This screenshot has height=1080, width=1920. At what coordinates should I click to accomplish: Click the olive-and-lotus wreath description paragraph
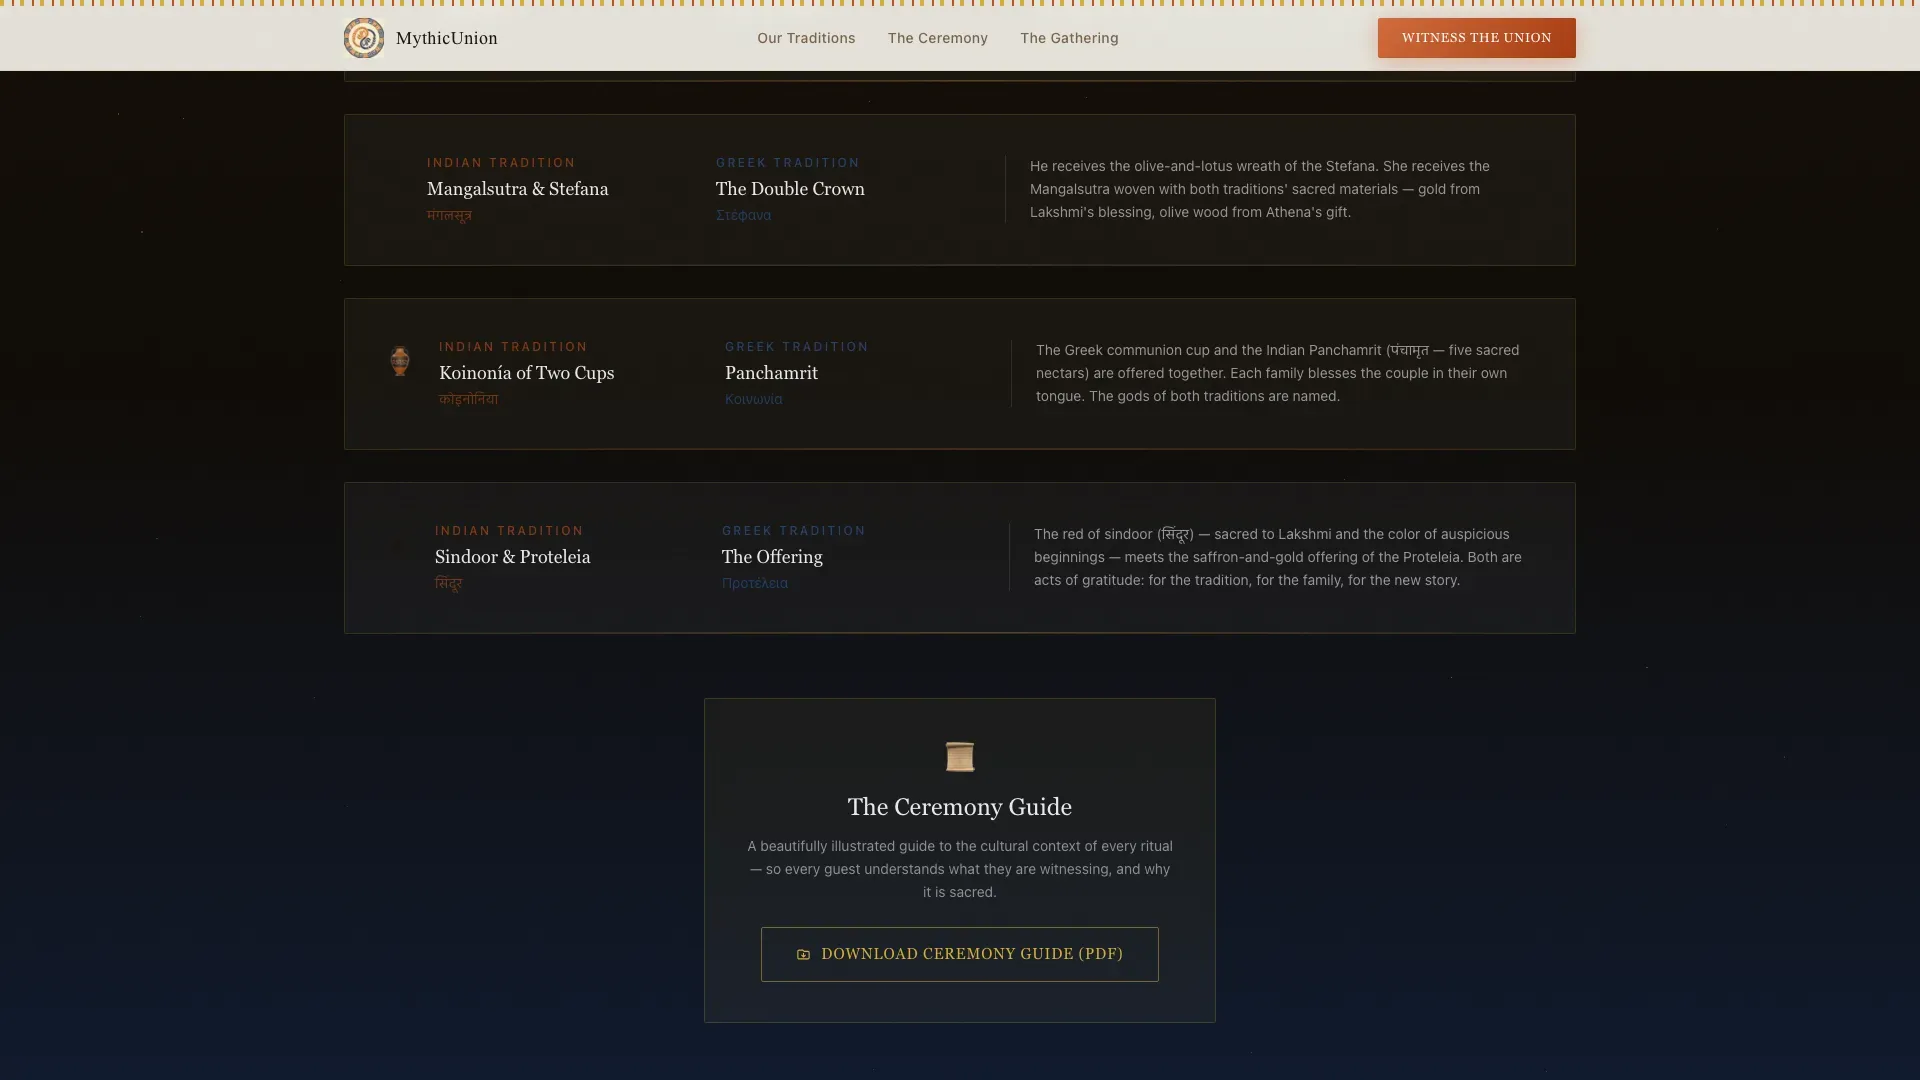pos(1260,189)
